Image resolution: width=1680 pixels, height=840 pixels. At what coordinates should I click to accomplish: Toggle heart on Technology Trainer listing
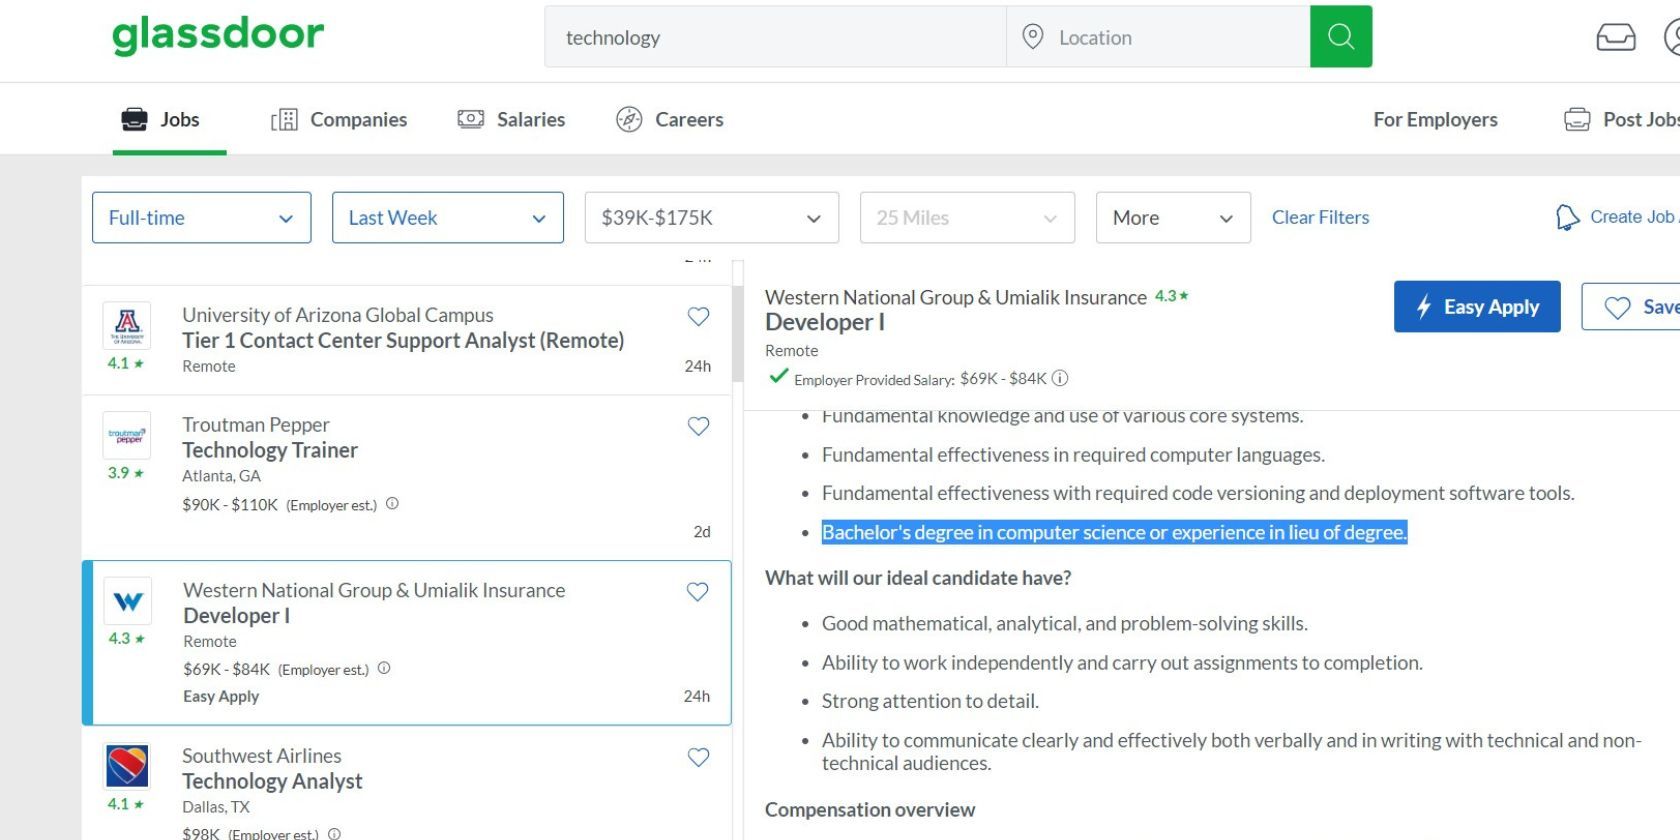coord(698,426)
